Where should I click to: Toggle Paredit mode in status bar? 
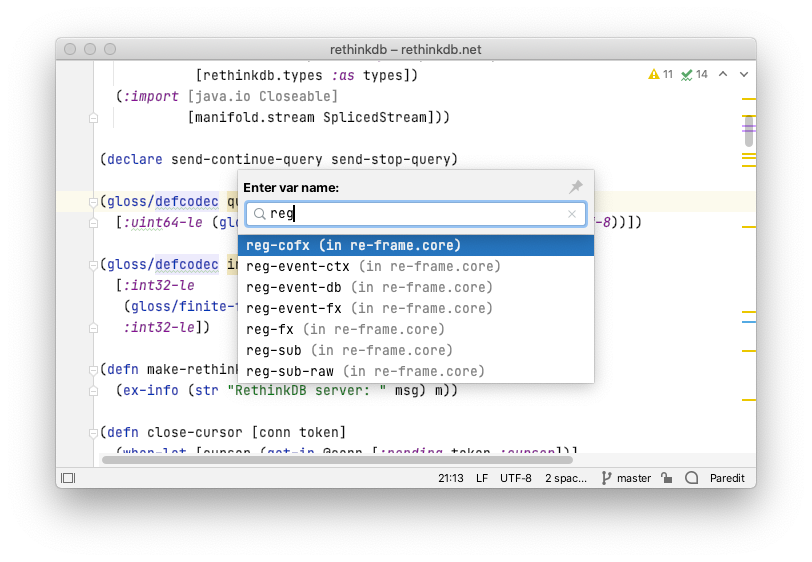tap(727, 478)
